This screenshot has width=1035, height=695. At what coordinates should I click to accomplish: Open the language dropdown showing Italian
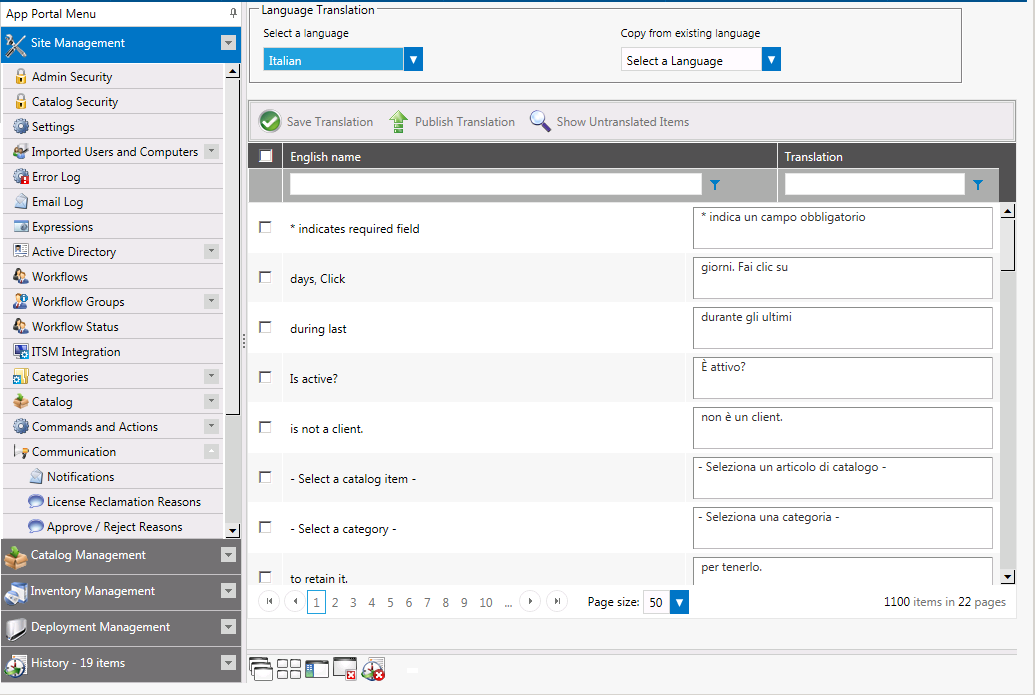[413, 58]
